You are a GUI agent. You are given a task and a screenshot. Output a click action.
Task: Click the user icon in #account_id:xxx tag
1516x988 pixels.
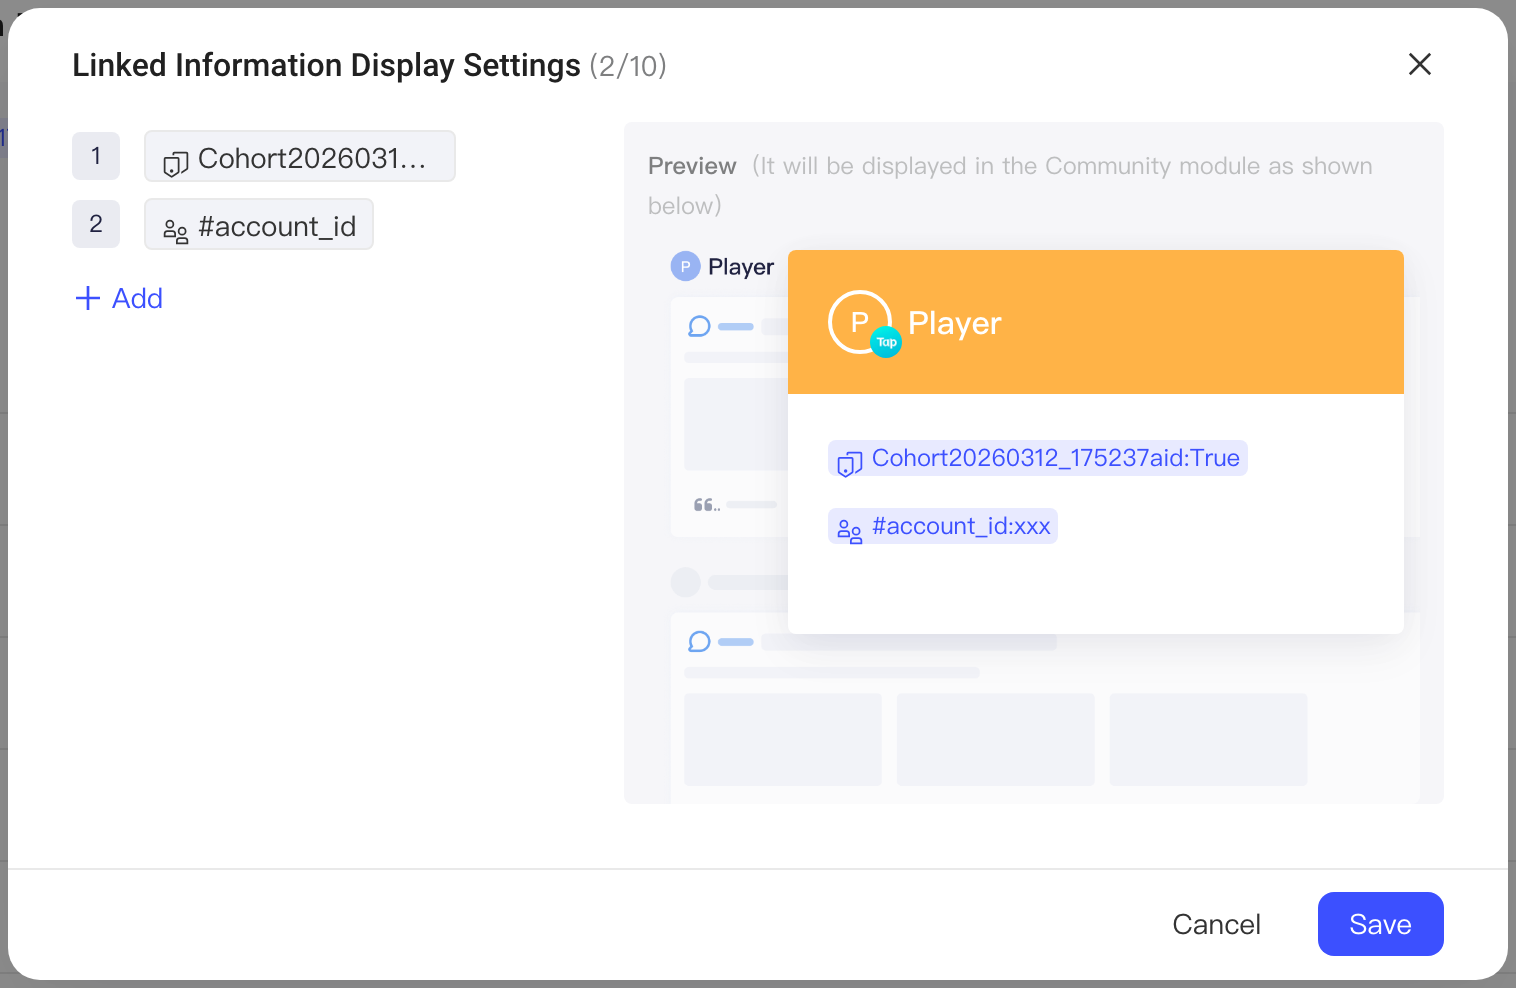pyautogui.click(x=850, y=530)
